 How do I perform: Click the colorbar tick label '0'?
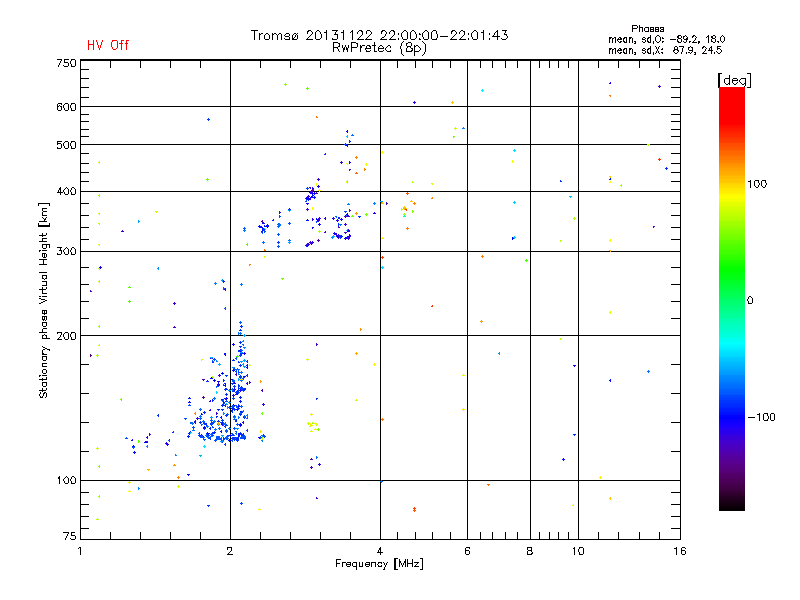click(x=750, y=301)
